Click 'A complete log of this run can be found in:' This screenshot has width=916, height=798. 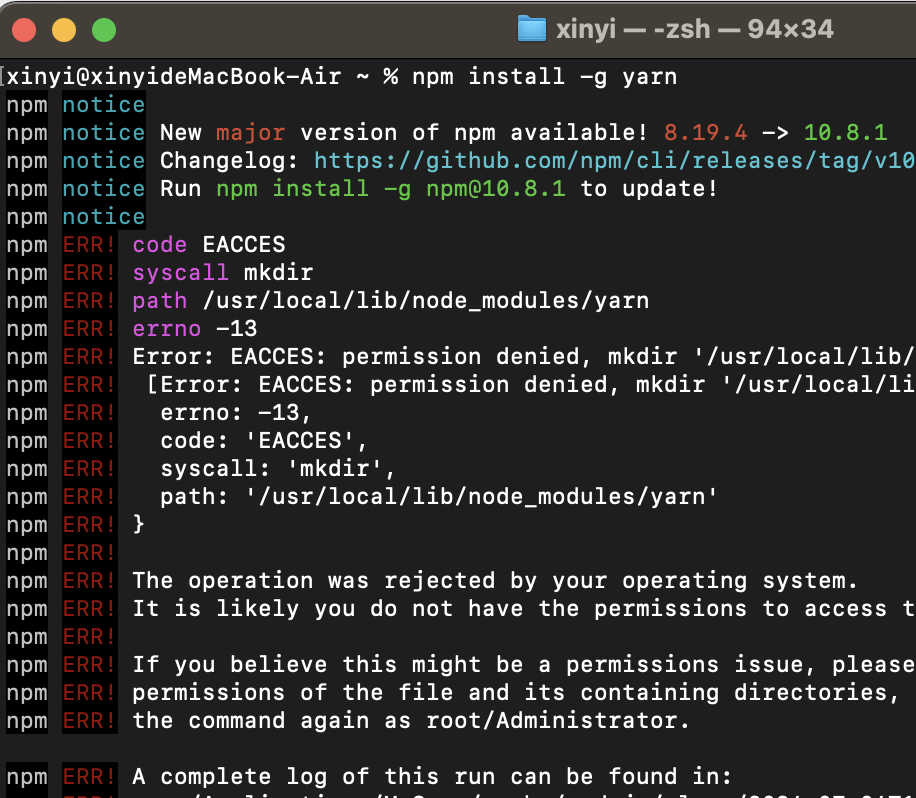pyautogui.click(x=432, y=778)
